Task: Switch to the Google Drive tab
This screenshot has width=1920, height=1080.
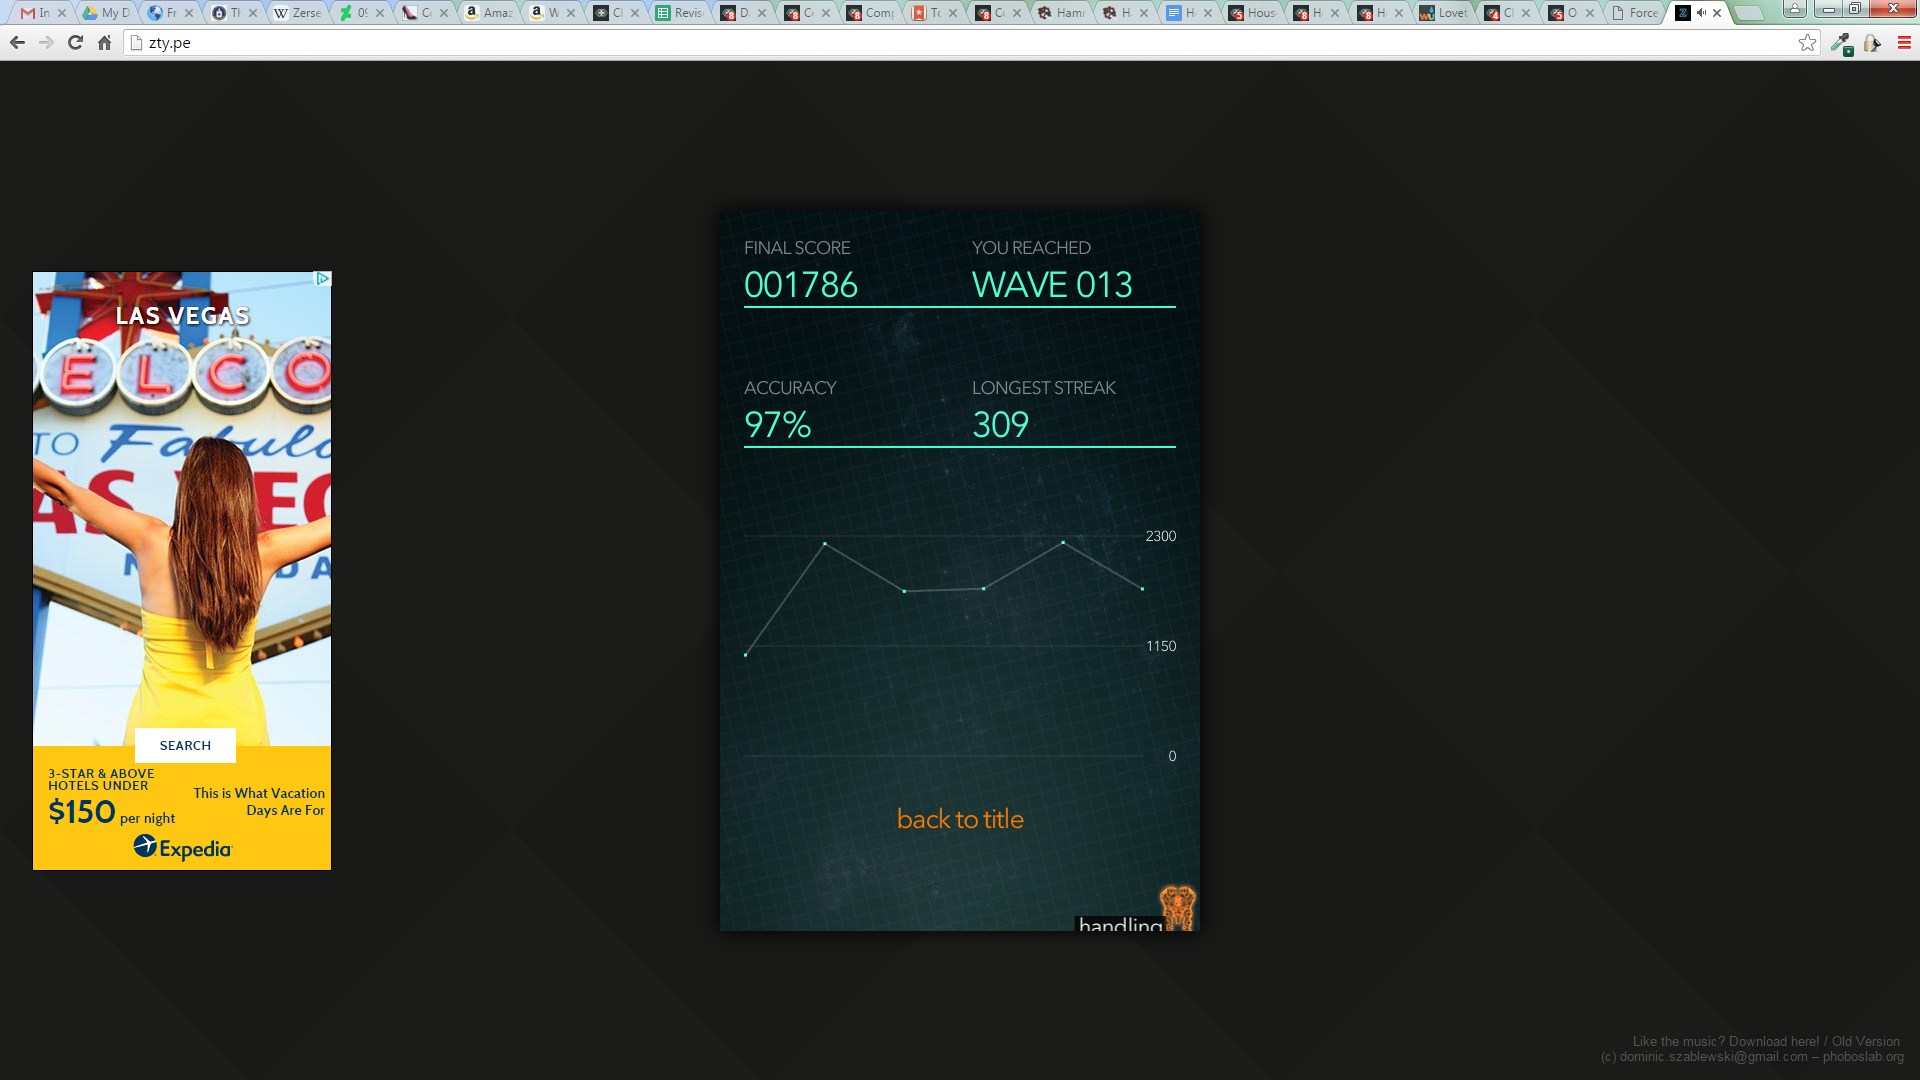Action: click(x=107, y=13)
